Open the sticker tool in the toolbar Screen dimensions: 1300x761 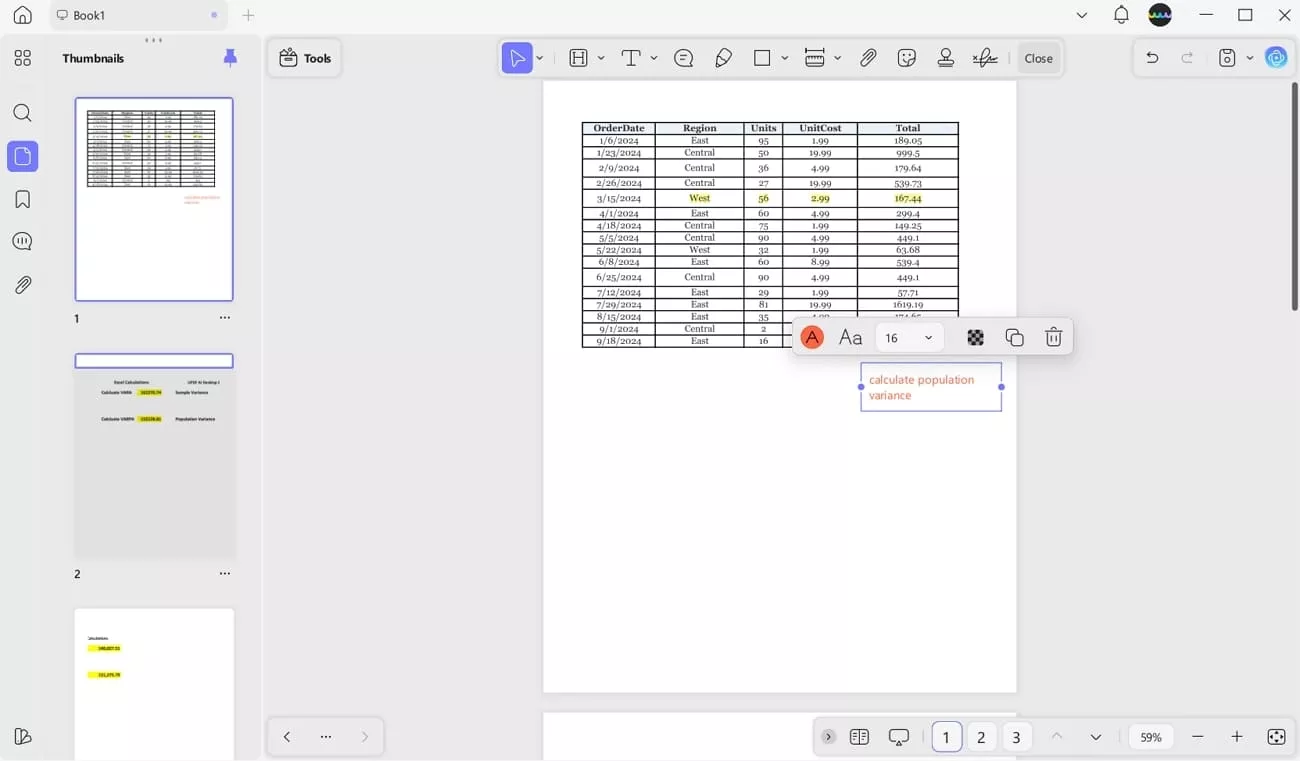click(906, 58)
